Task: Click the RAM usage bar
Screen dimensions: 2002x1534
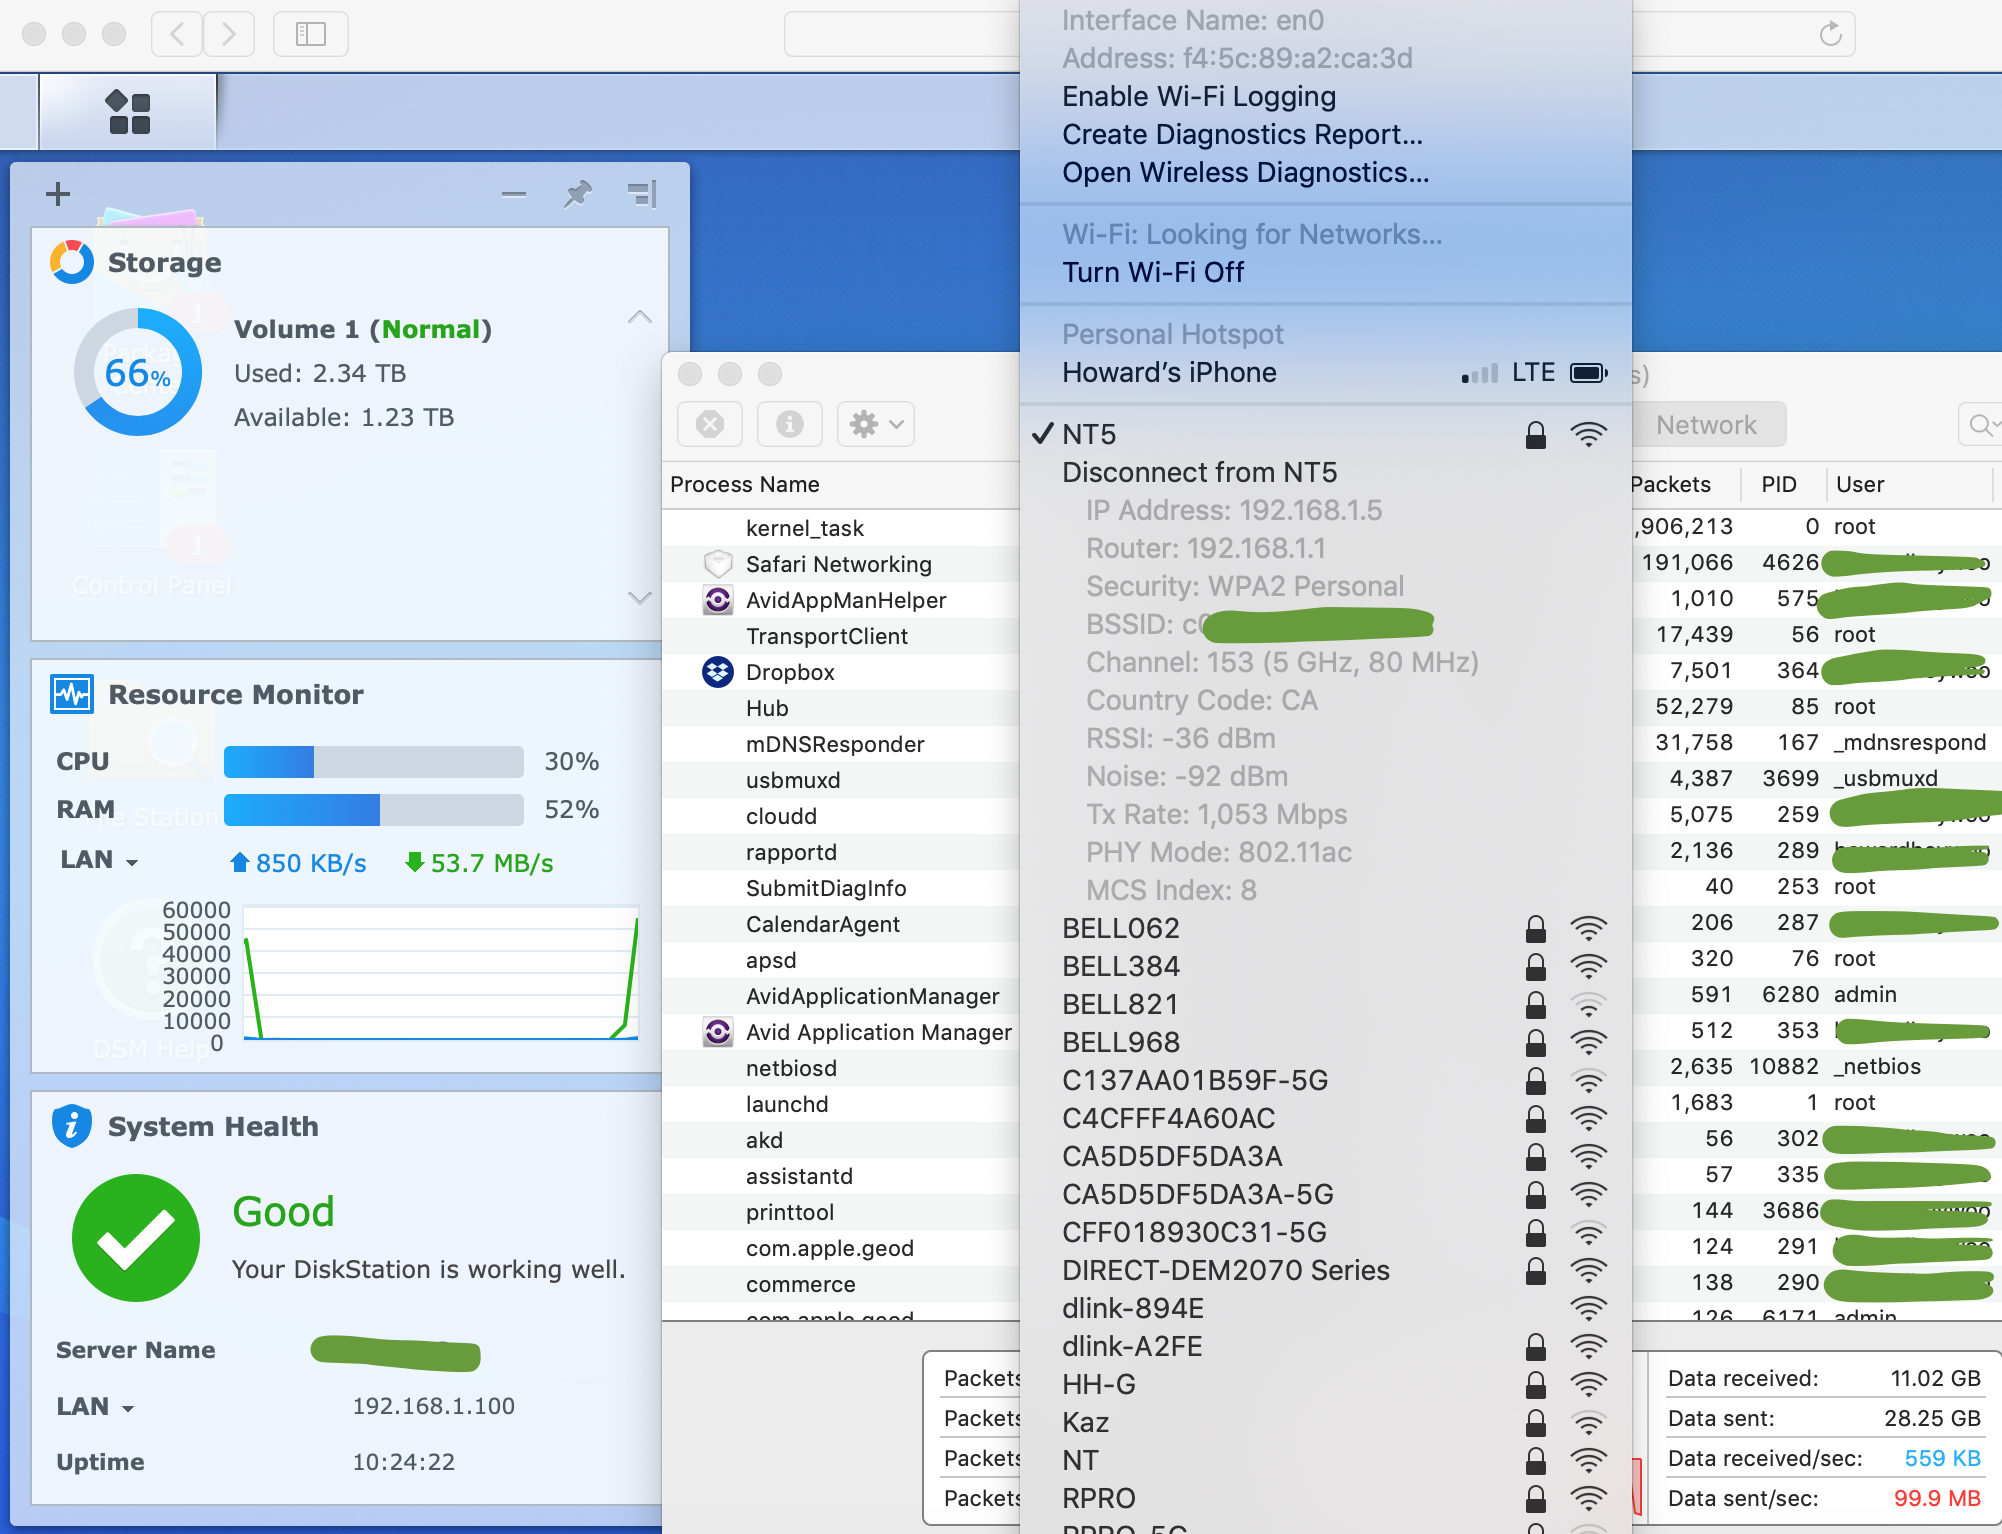Action: pos(374,810)
